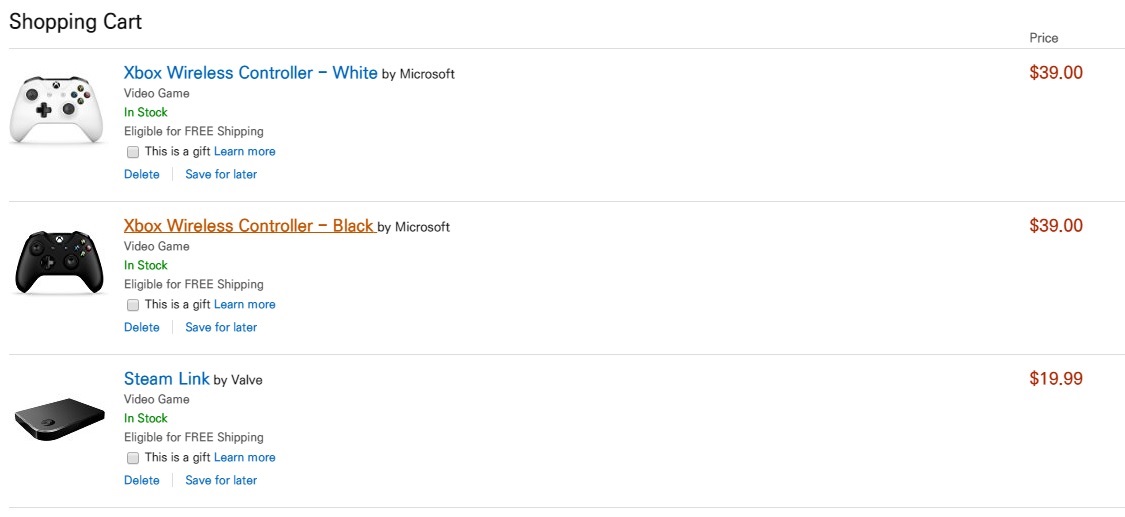Mark black Xbox controller as a gift

click(x=133, y=305)
